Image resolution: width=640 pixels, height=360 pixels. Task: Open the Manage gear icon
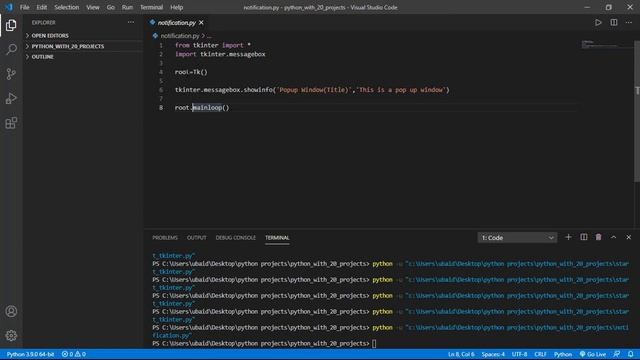coord(11,336)
